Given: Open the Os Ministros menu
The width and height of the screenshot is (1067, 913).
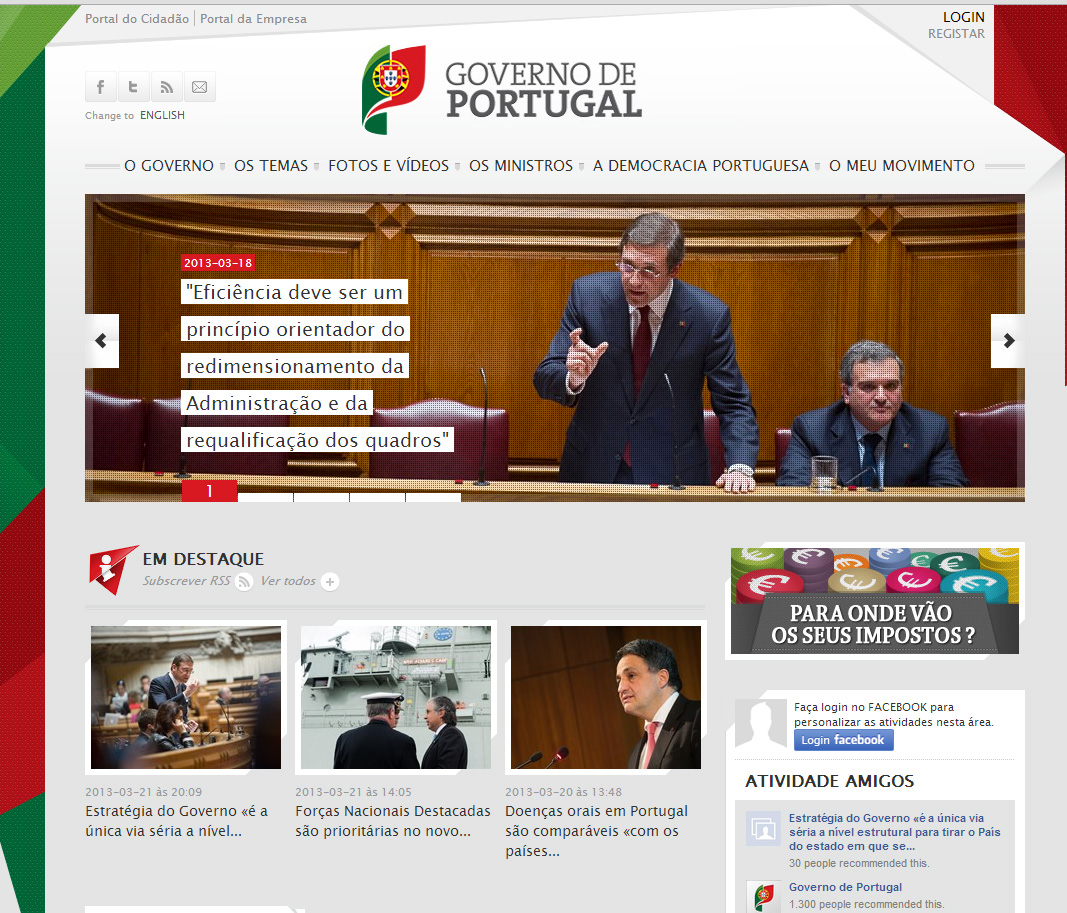Looking at the screenshot, I should 521,166.
